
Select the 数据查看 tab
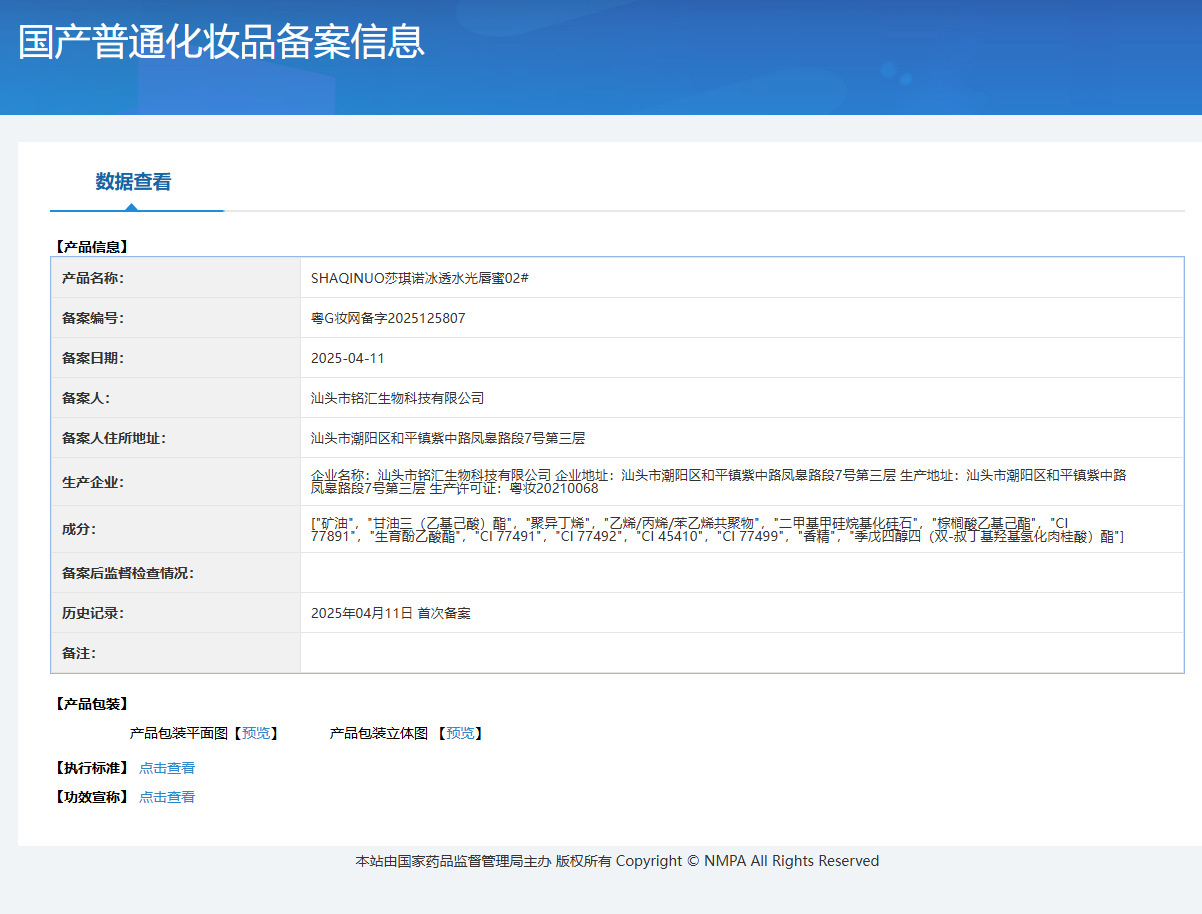[133, 182]
